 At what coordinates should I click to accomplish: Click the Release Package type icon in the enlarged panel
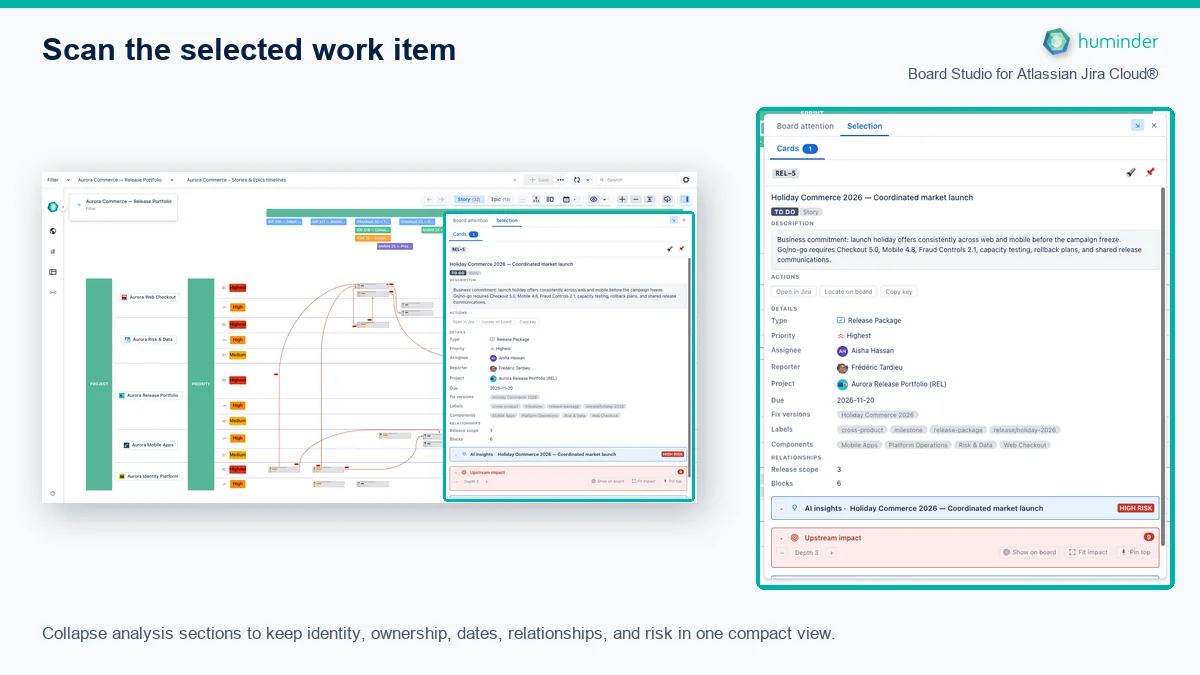pyautogui.click(x=841, y=320)
